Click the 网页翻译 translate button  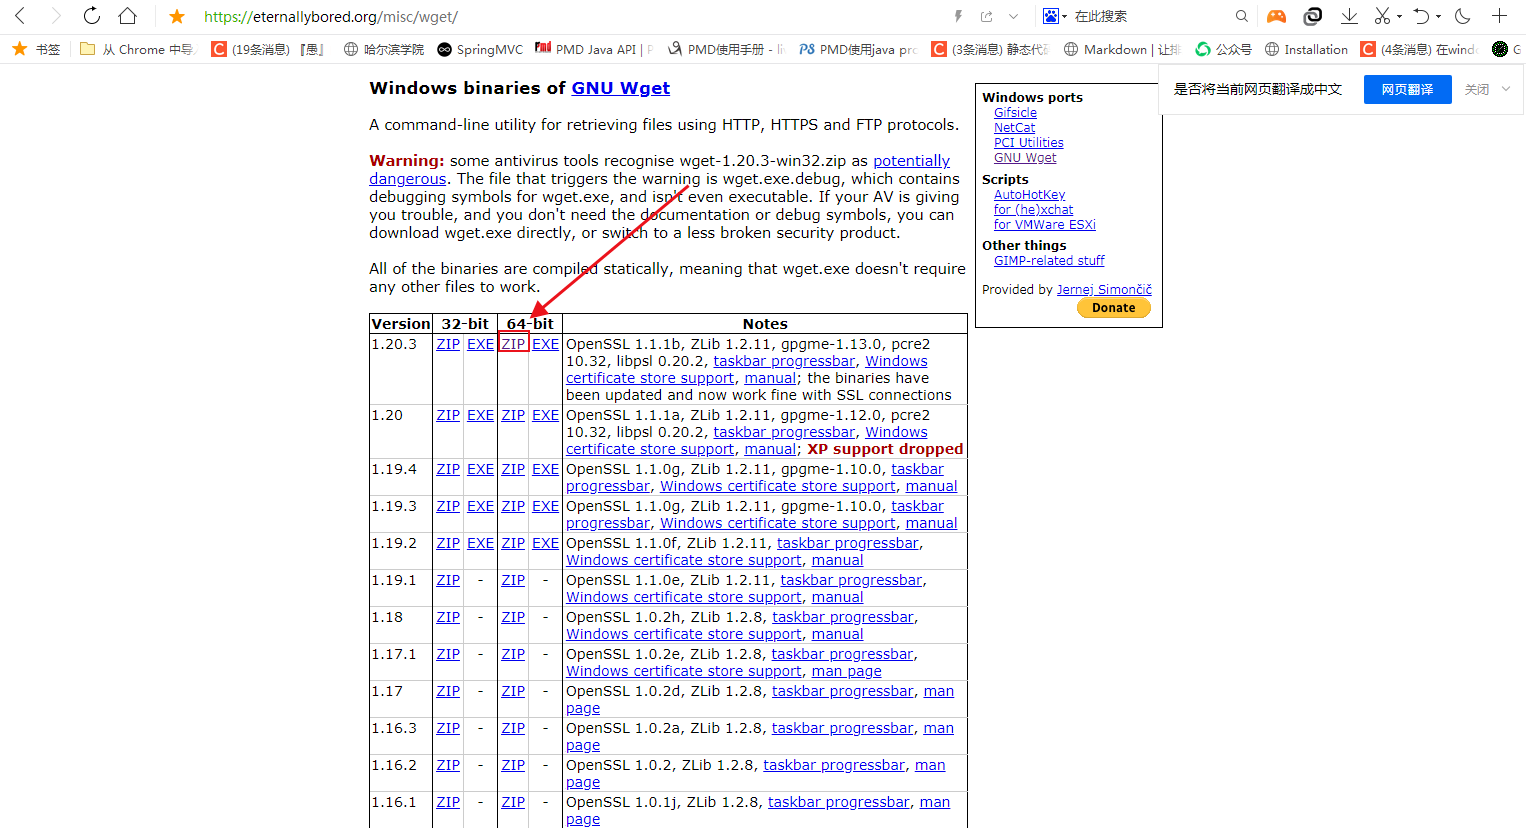tap(1407, 89)
